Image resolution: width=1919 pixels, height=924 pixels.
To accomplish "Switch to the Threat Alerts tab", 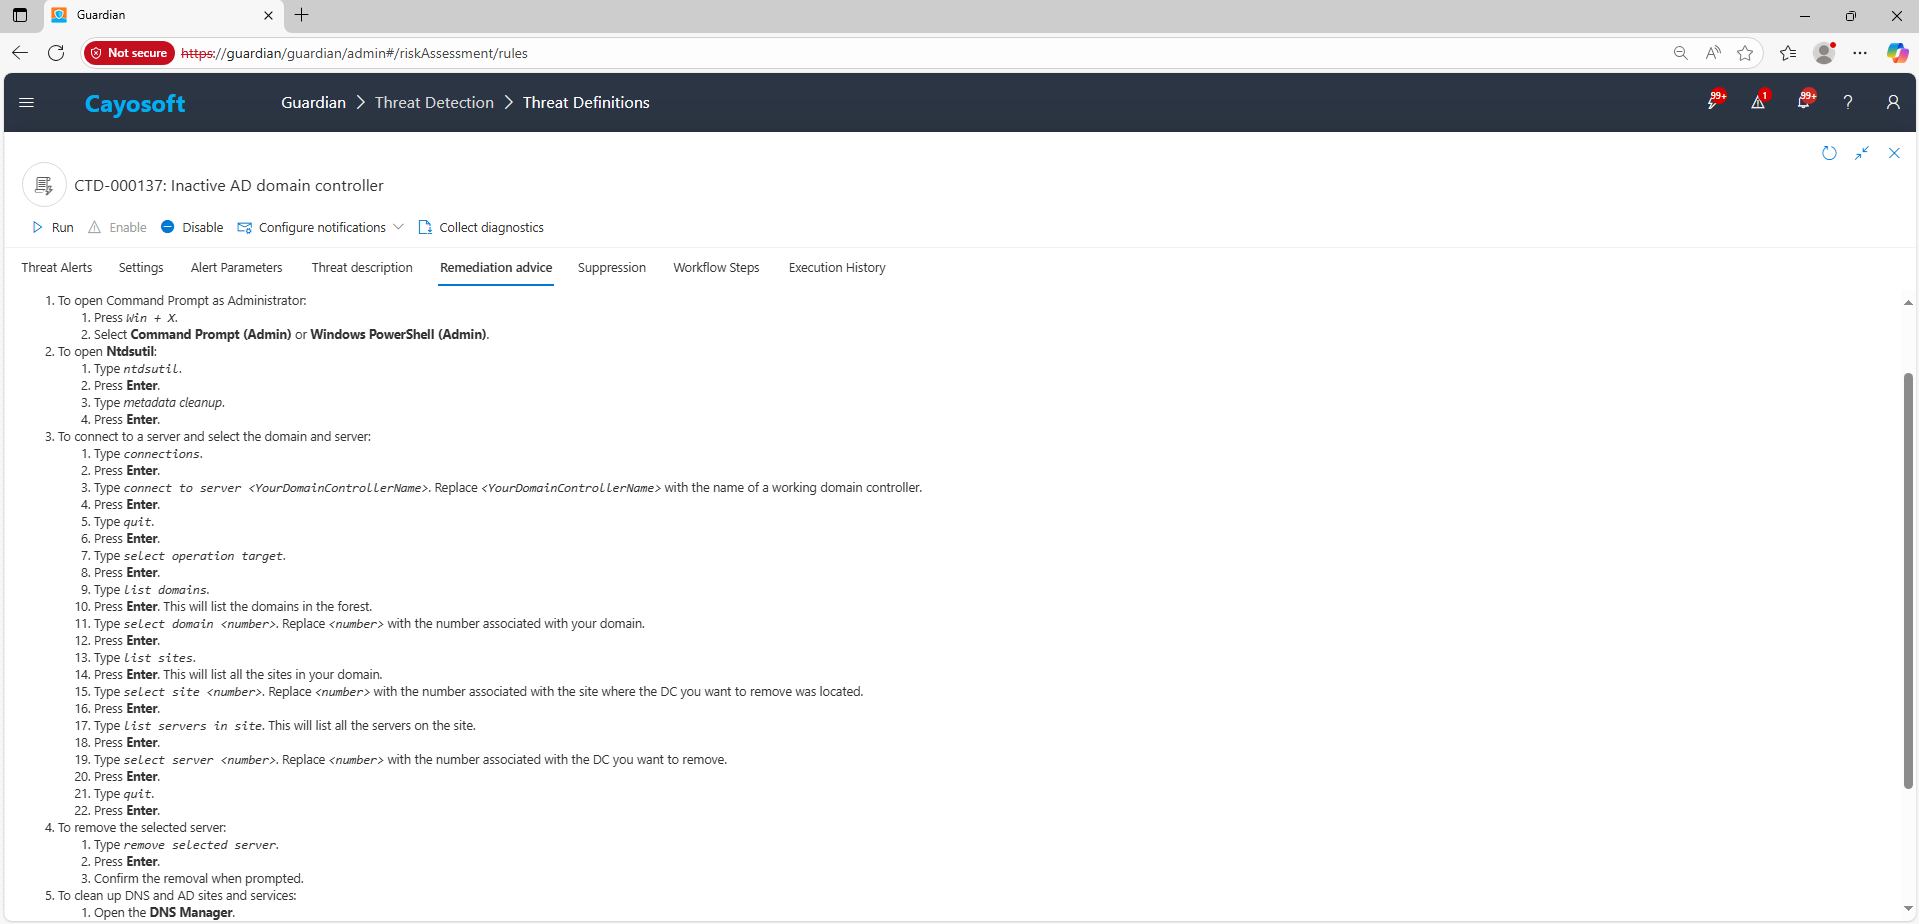I will click(x=57, y=268).
